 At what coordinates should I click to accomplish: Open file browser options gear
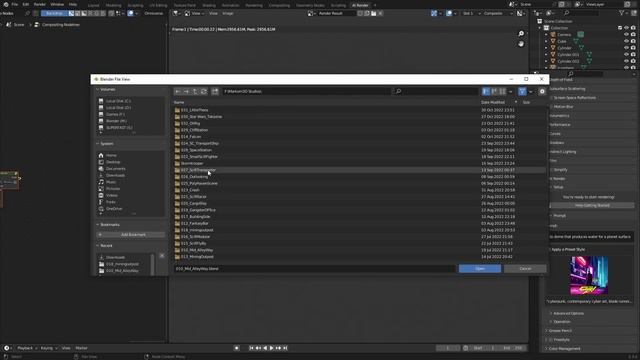(542, 91)
